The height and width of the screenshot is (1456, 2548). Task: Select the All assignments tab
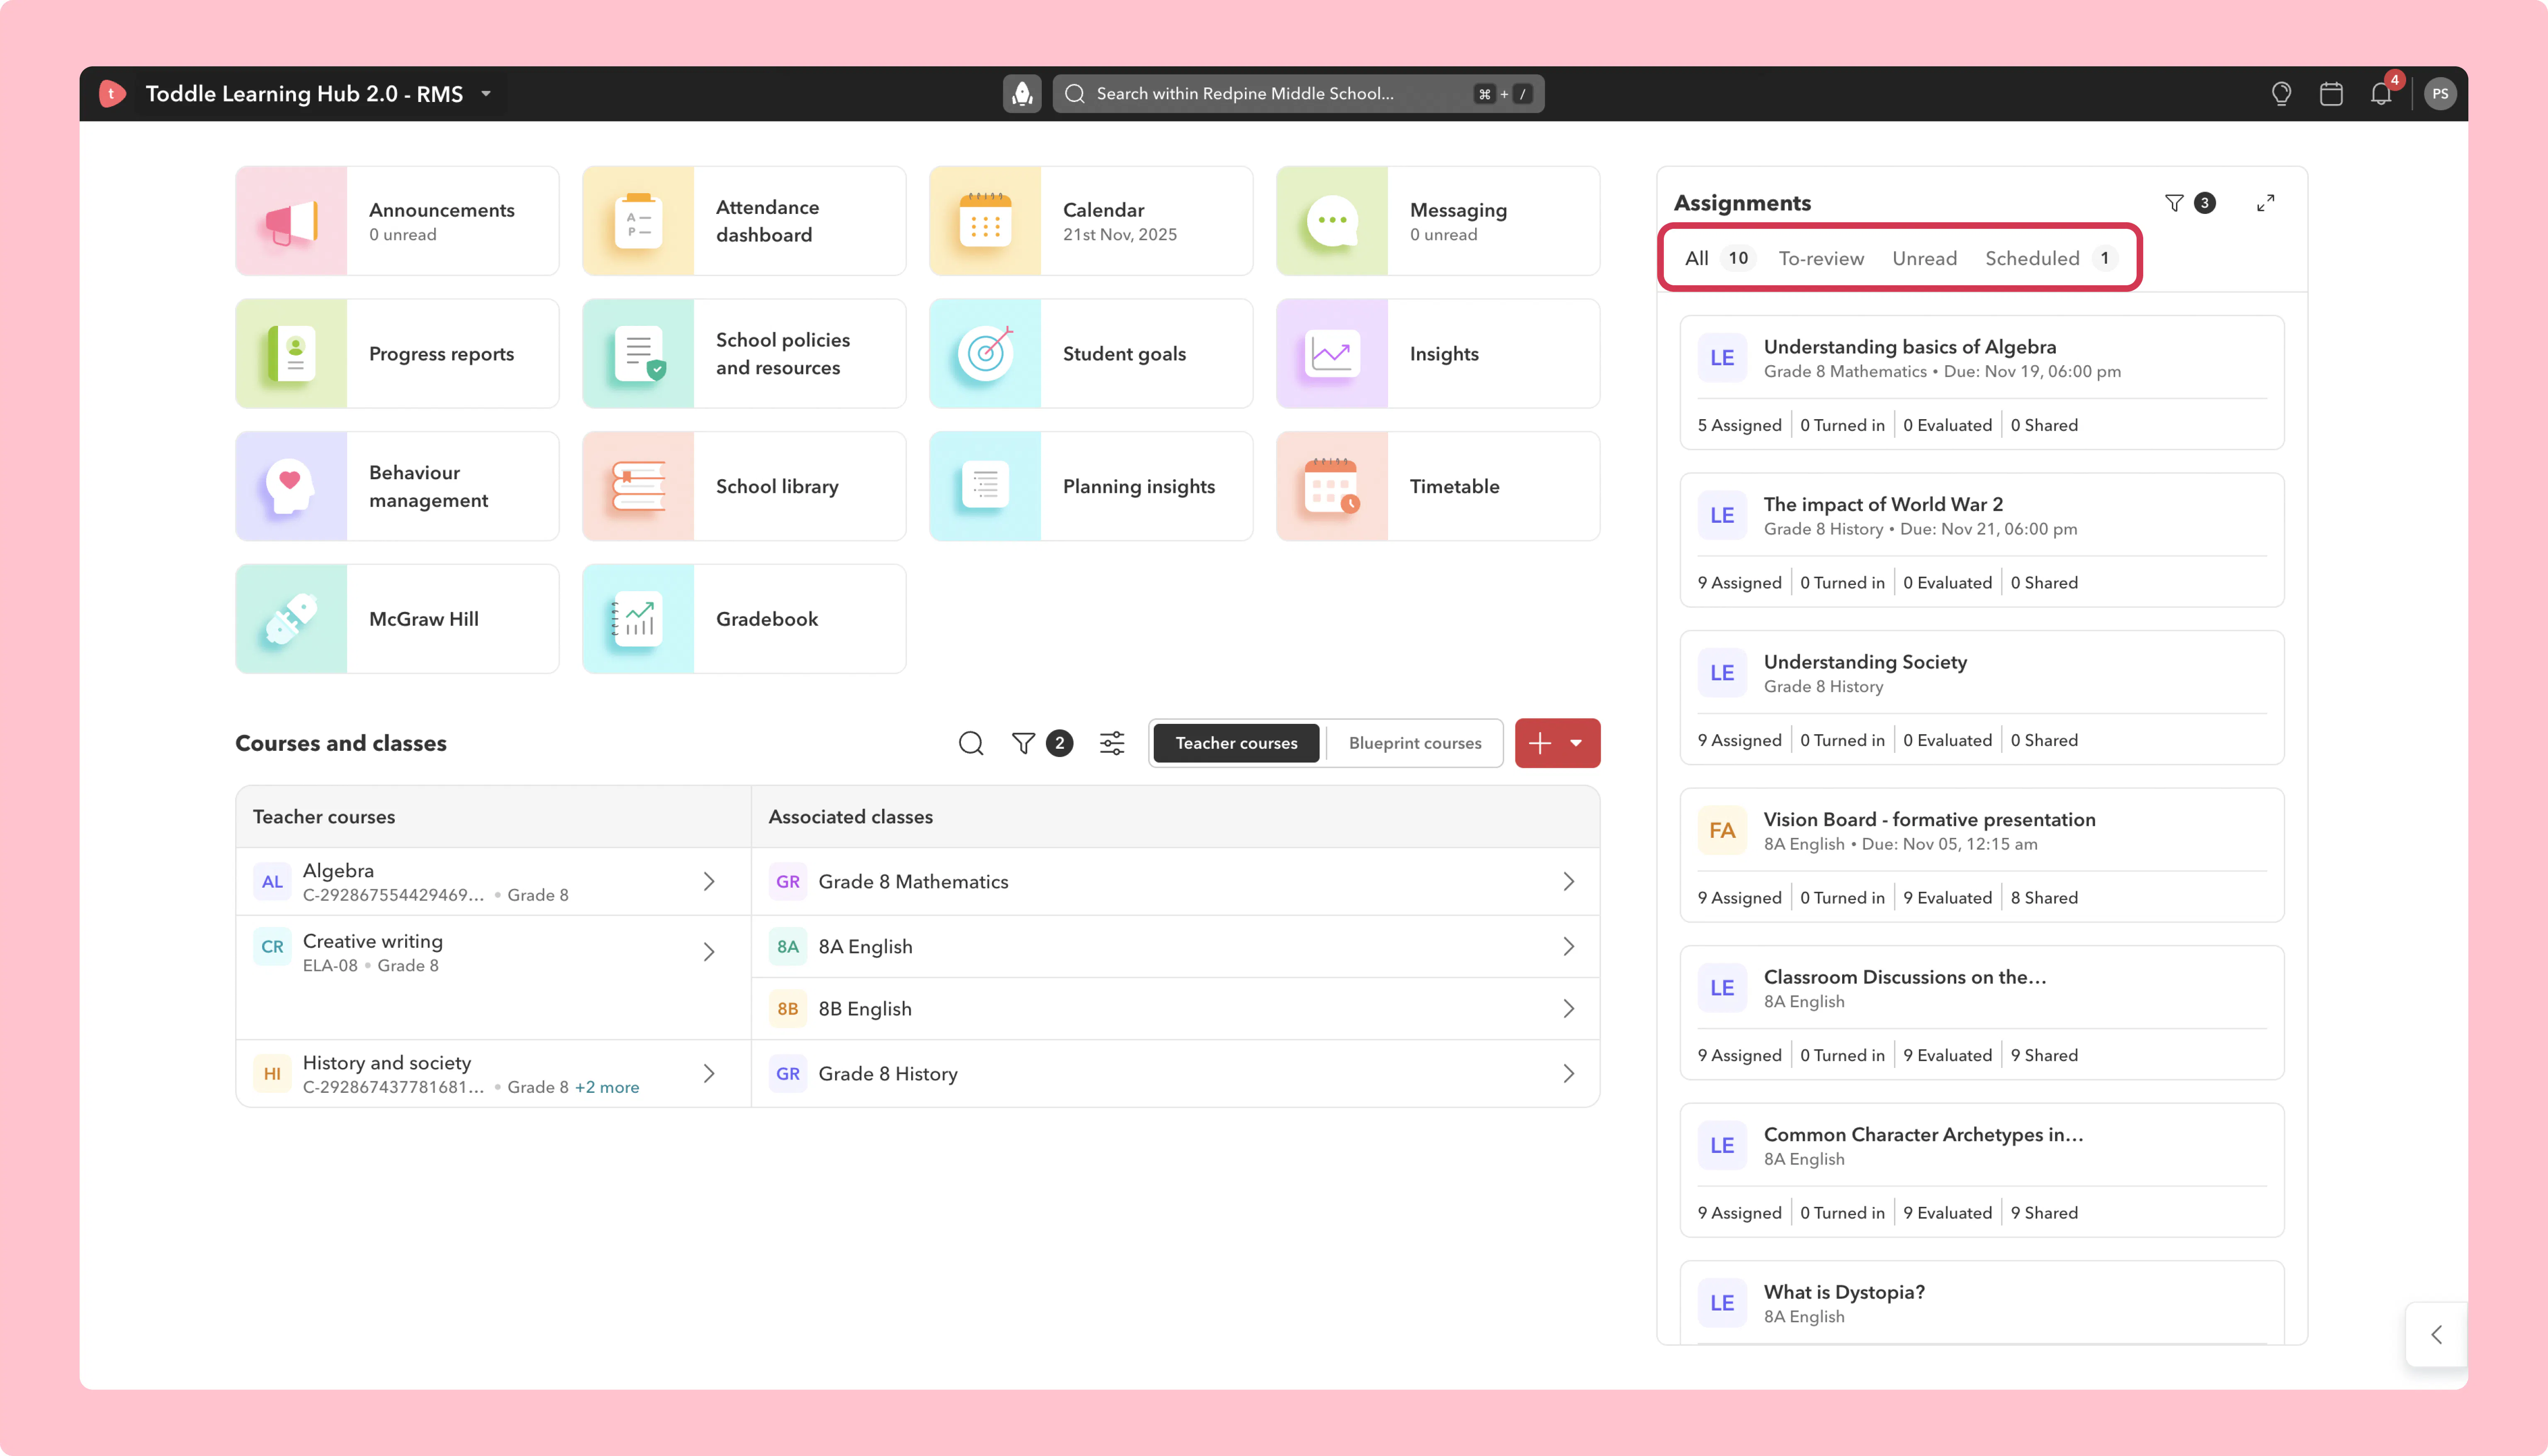1718,258
